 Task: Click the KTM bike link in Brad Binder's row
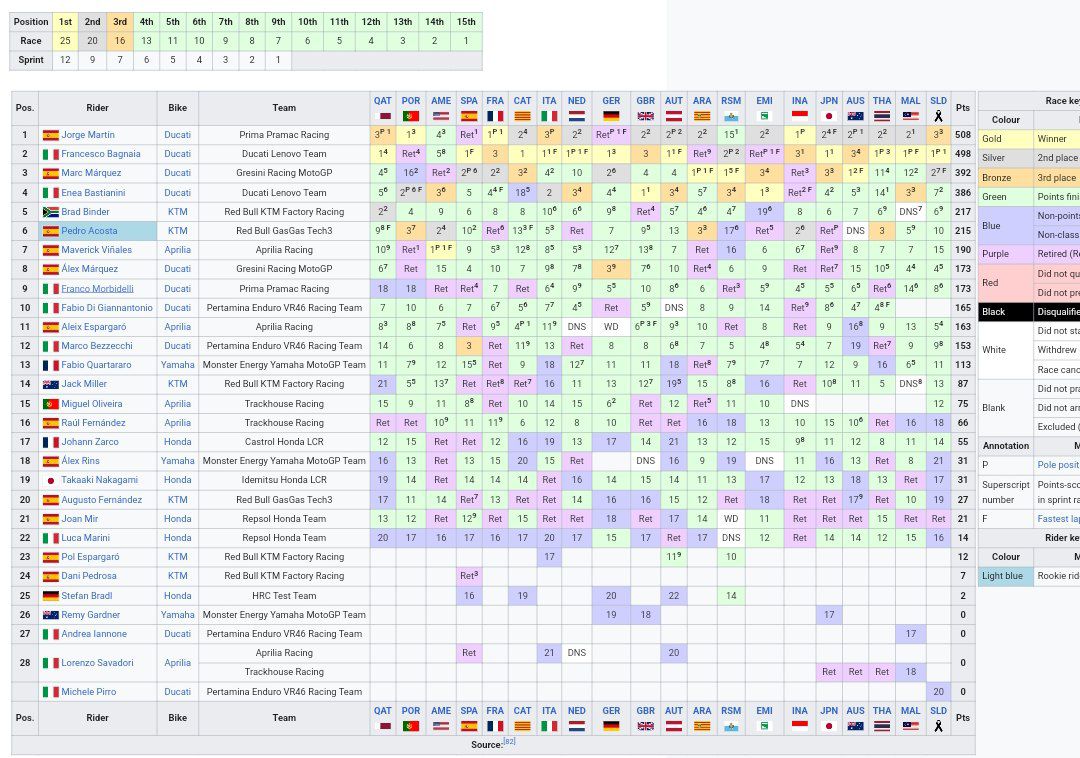click(x=177, y=212)
